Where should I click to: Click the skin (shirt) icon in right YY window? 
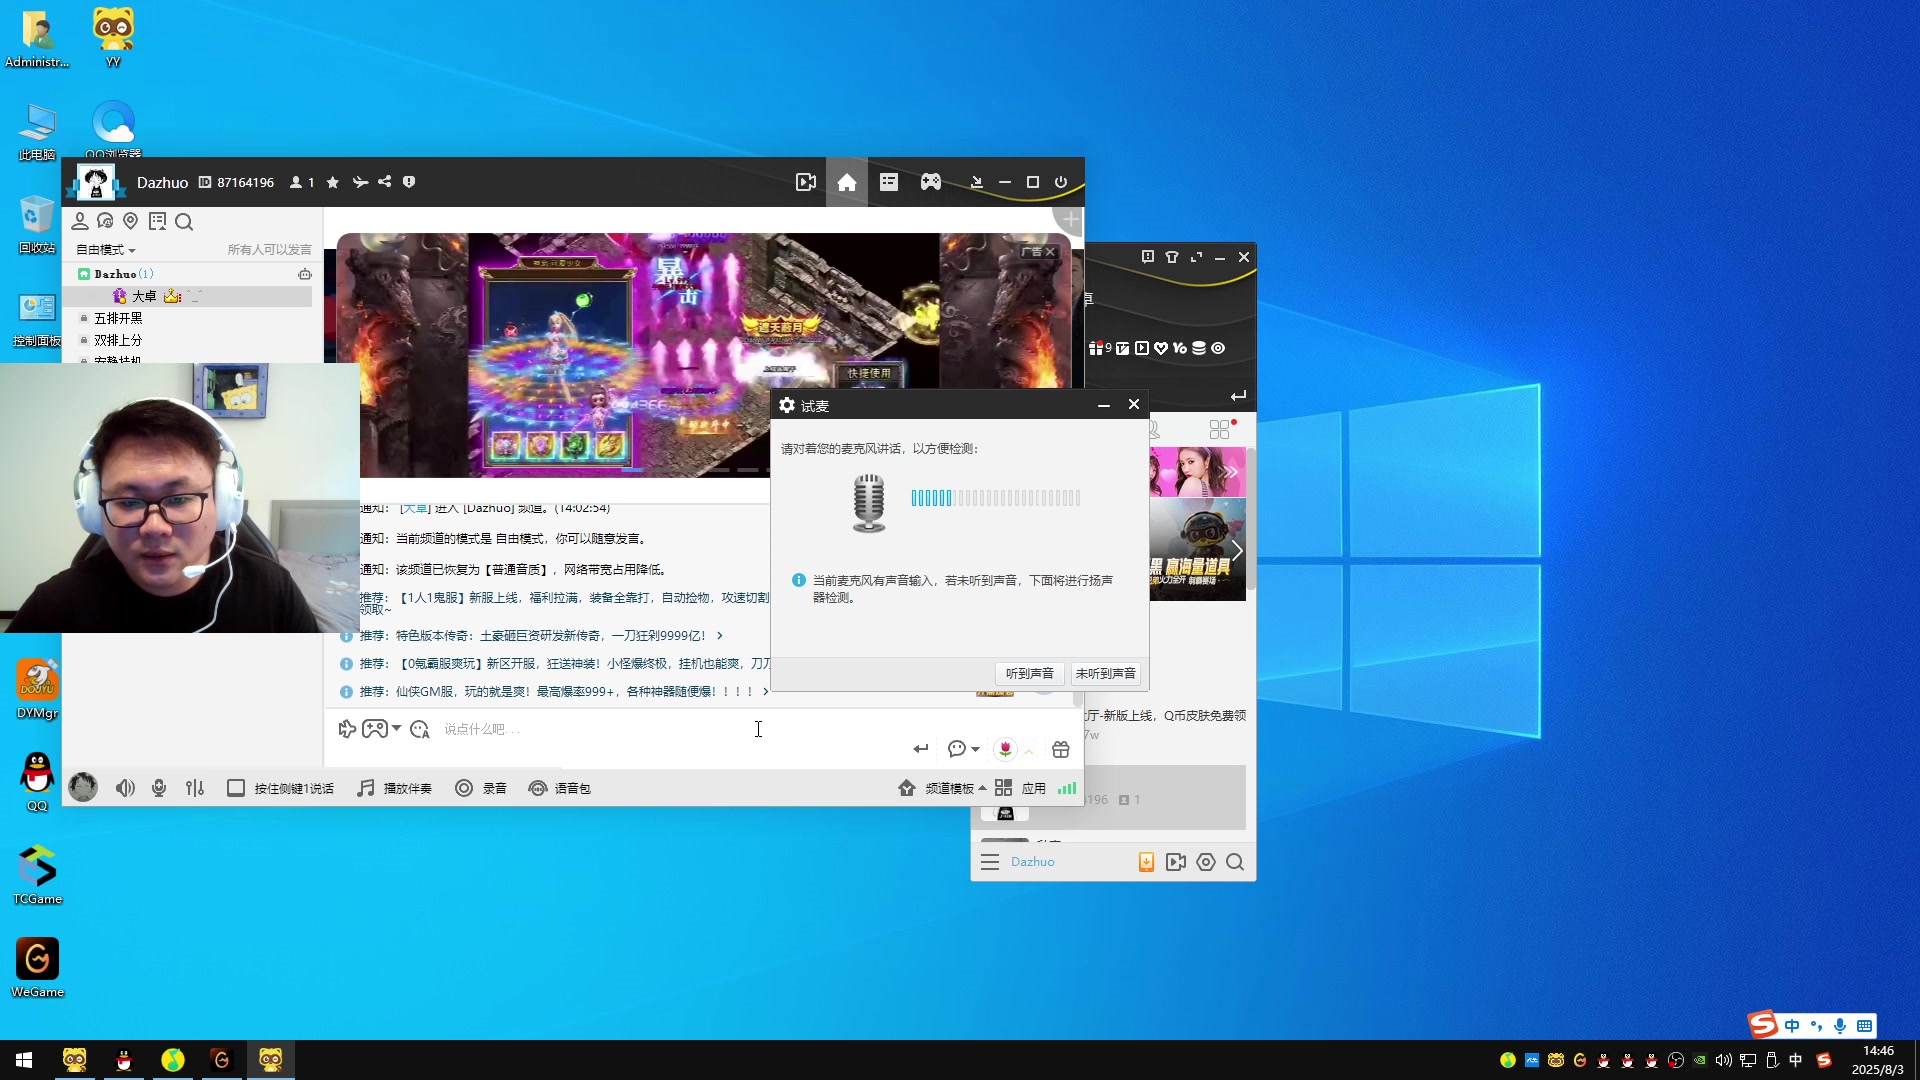(1172, 257)
